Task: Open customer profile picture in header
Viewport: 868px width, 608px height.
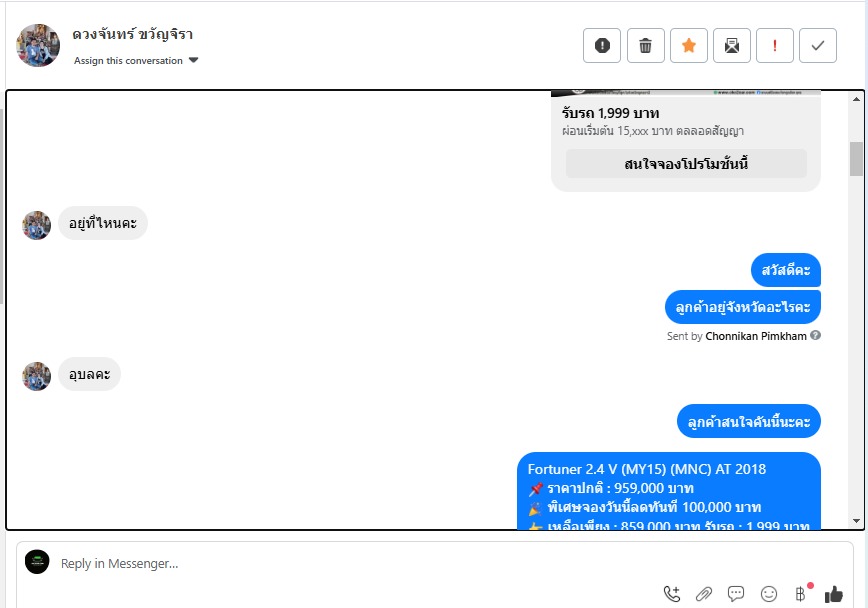Action: click(x=38, y=45)
